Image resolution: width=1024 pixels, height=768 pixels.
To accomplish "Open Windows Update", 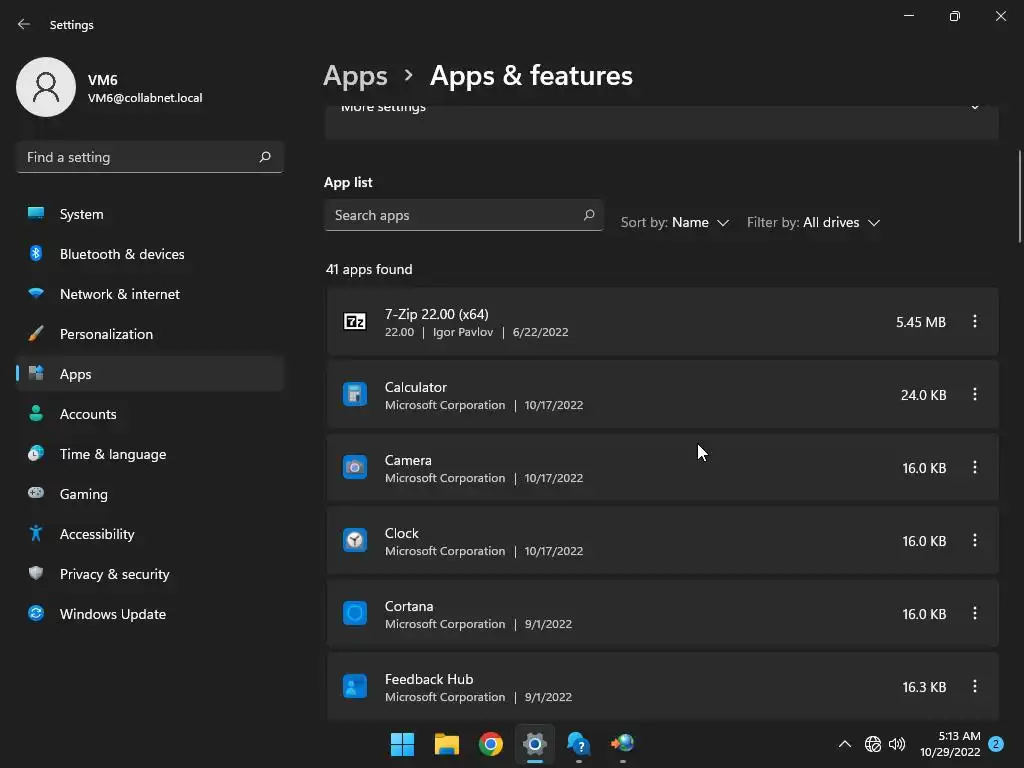I will 150,614.
